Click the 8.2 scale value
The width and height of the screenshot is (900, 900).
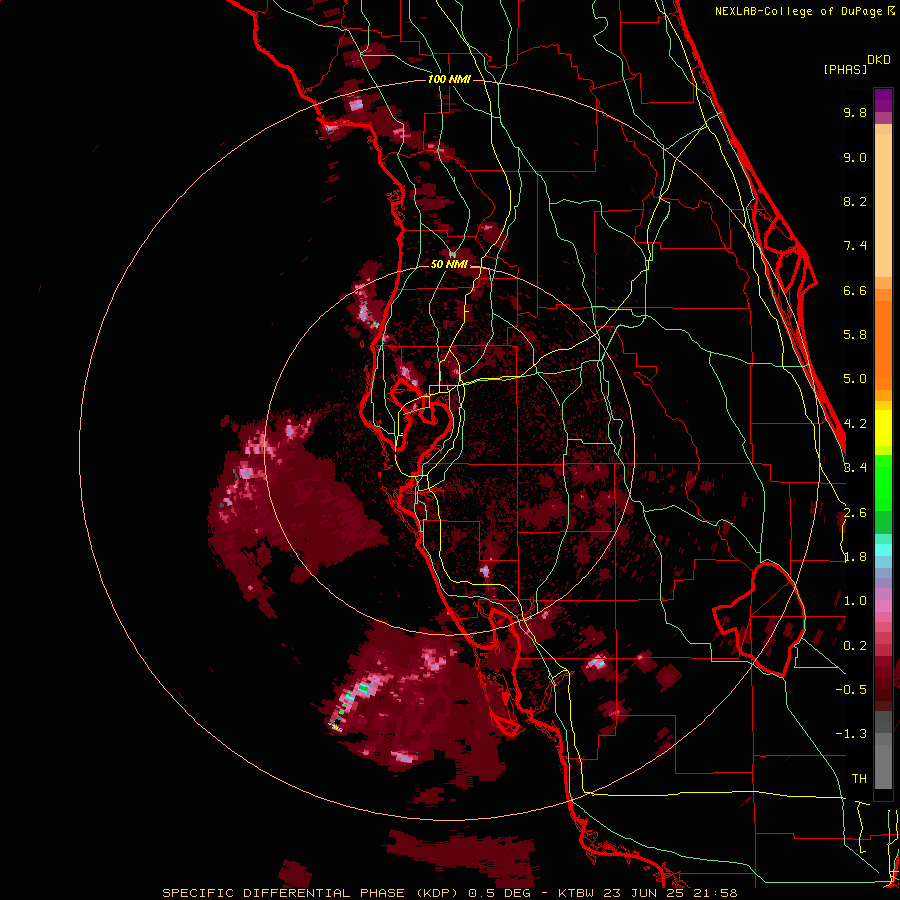pyautogui.click(x=855, y=201)
